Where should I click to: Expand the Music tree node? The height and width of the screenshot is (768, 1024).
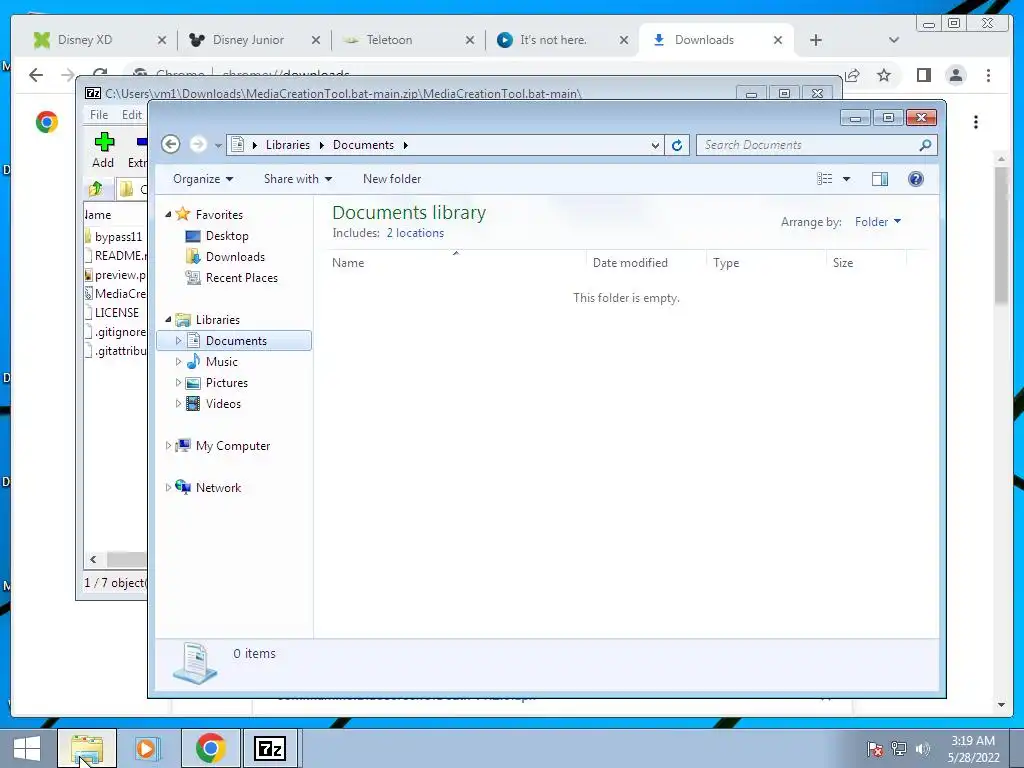[178, 361]
